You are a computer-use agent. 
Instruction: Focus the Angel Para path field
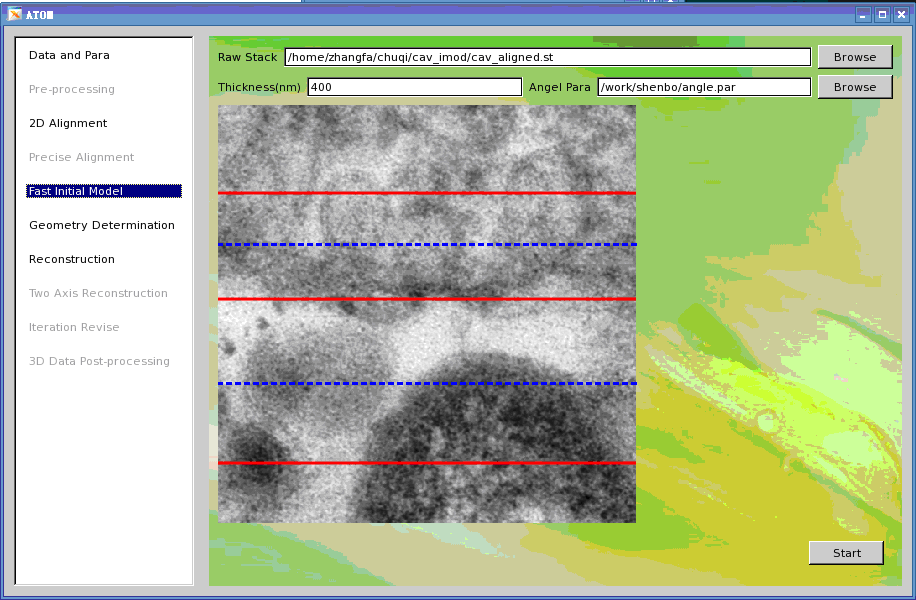point(703,87)
